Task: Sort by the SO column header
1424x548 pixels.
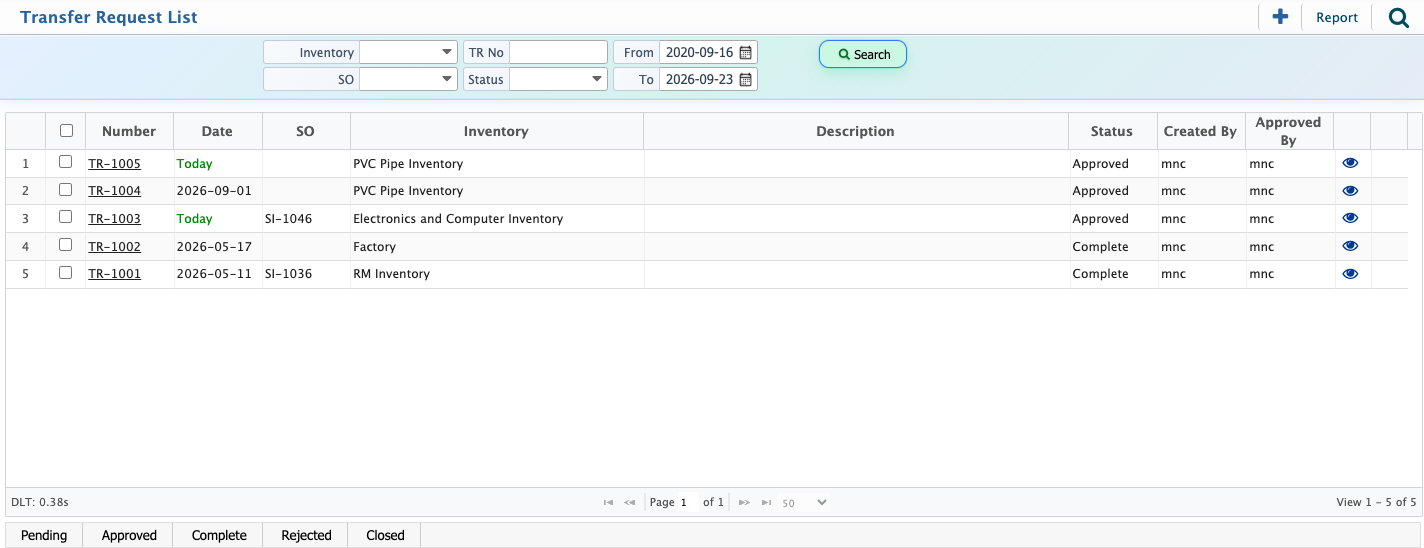Action: click(x=305, y=131)
